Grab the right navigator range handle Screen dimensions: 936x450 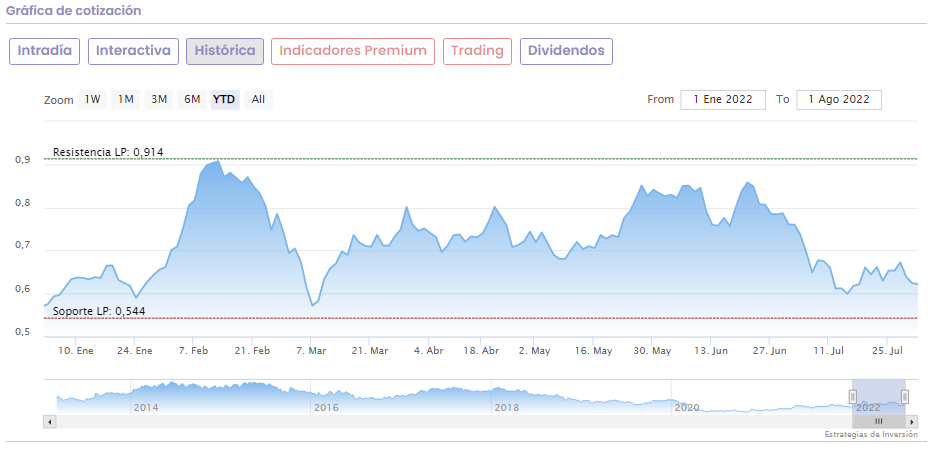[x=905, y=396]
